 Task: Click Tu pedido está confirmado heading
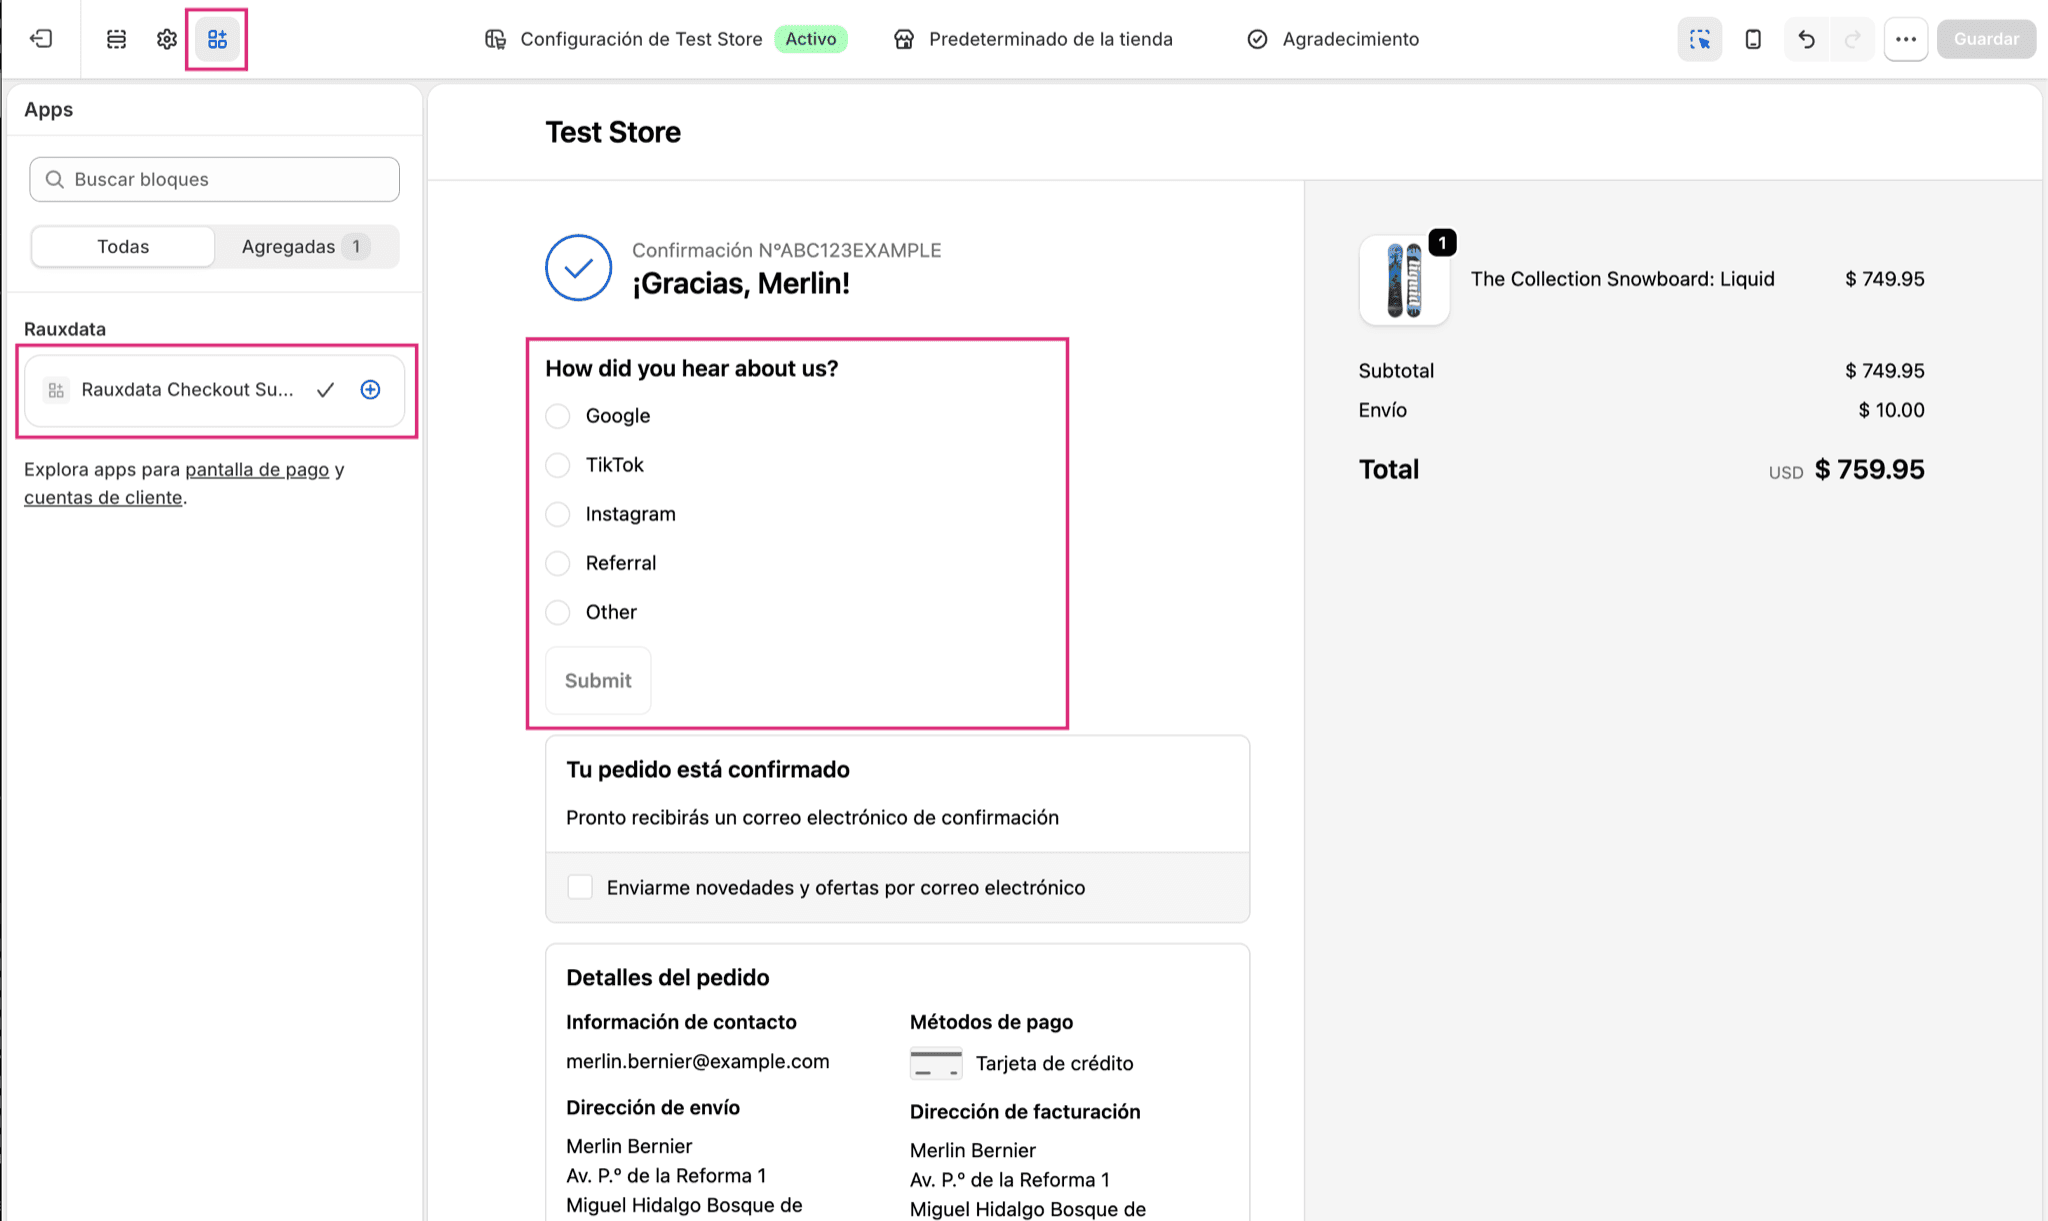tap(708, 769)
